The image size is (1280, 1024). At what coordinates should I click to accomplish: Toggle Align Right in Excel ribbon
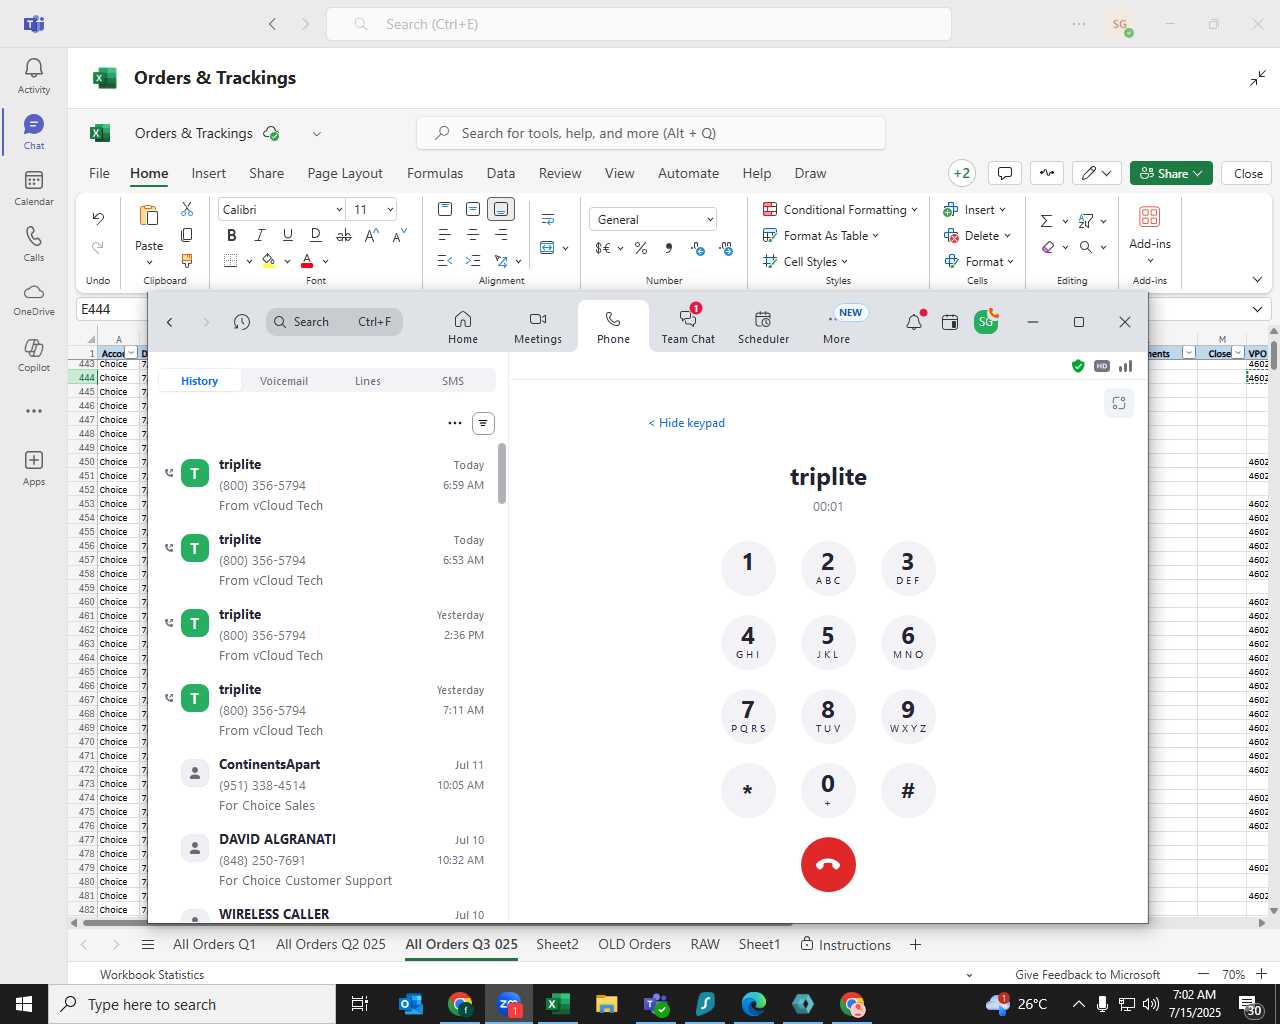[x=501, y=235]
